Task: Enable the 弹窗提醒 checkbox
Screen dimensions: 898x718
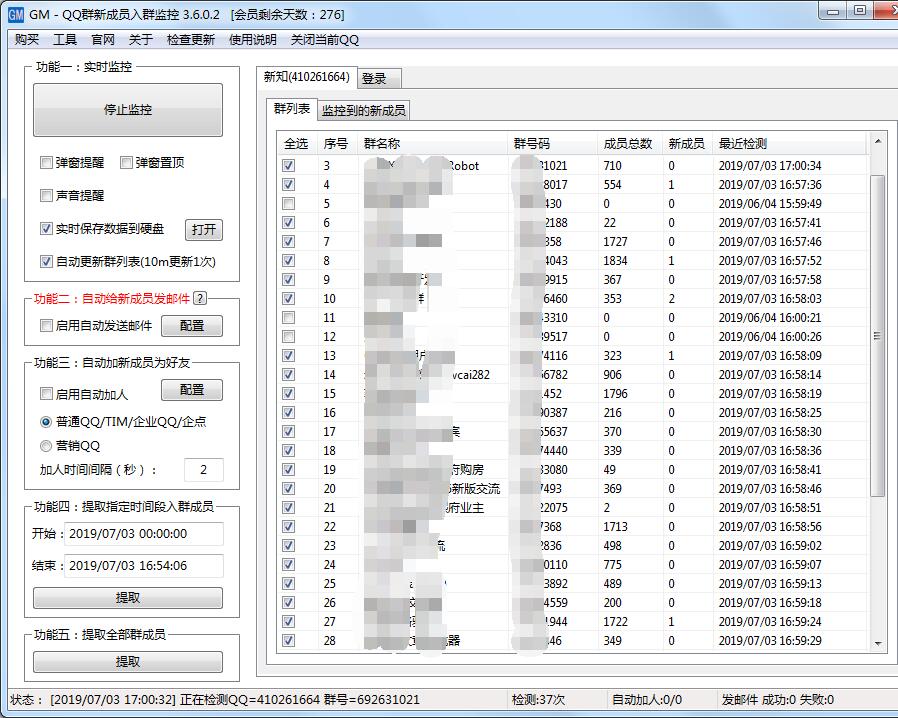Action: [46, 163]
